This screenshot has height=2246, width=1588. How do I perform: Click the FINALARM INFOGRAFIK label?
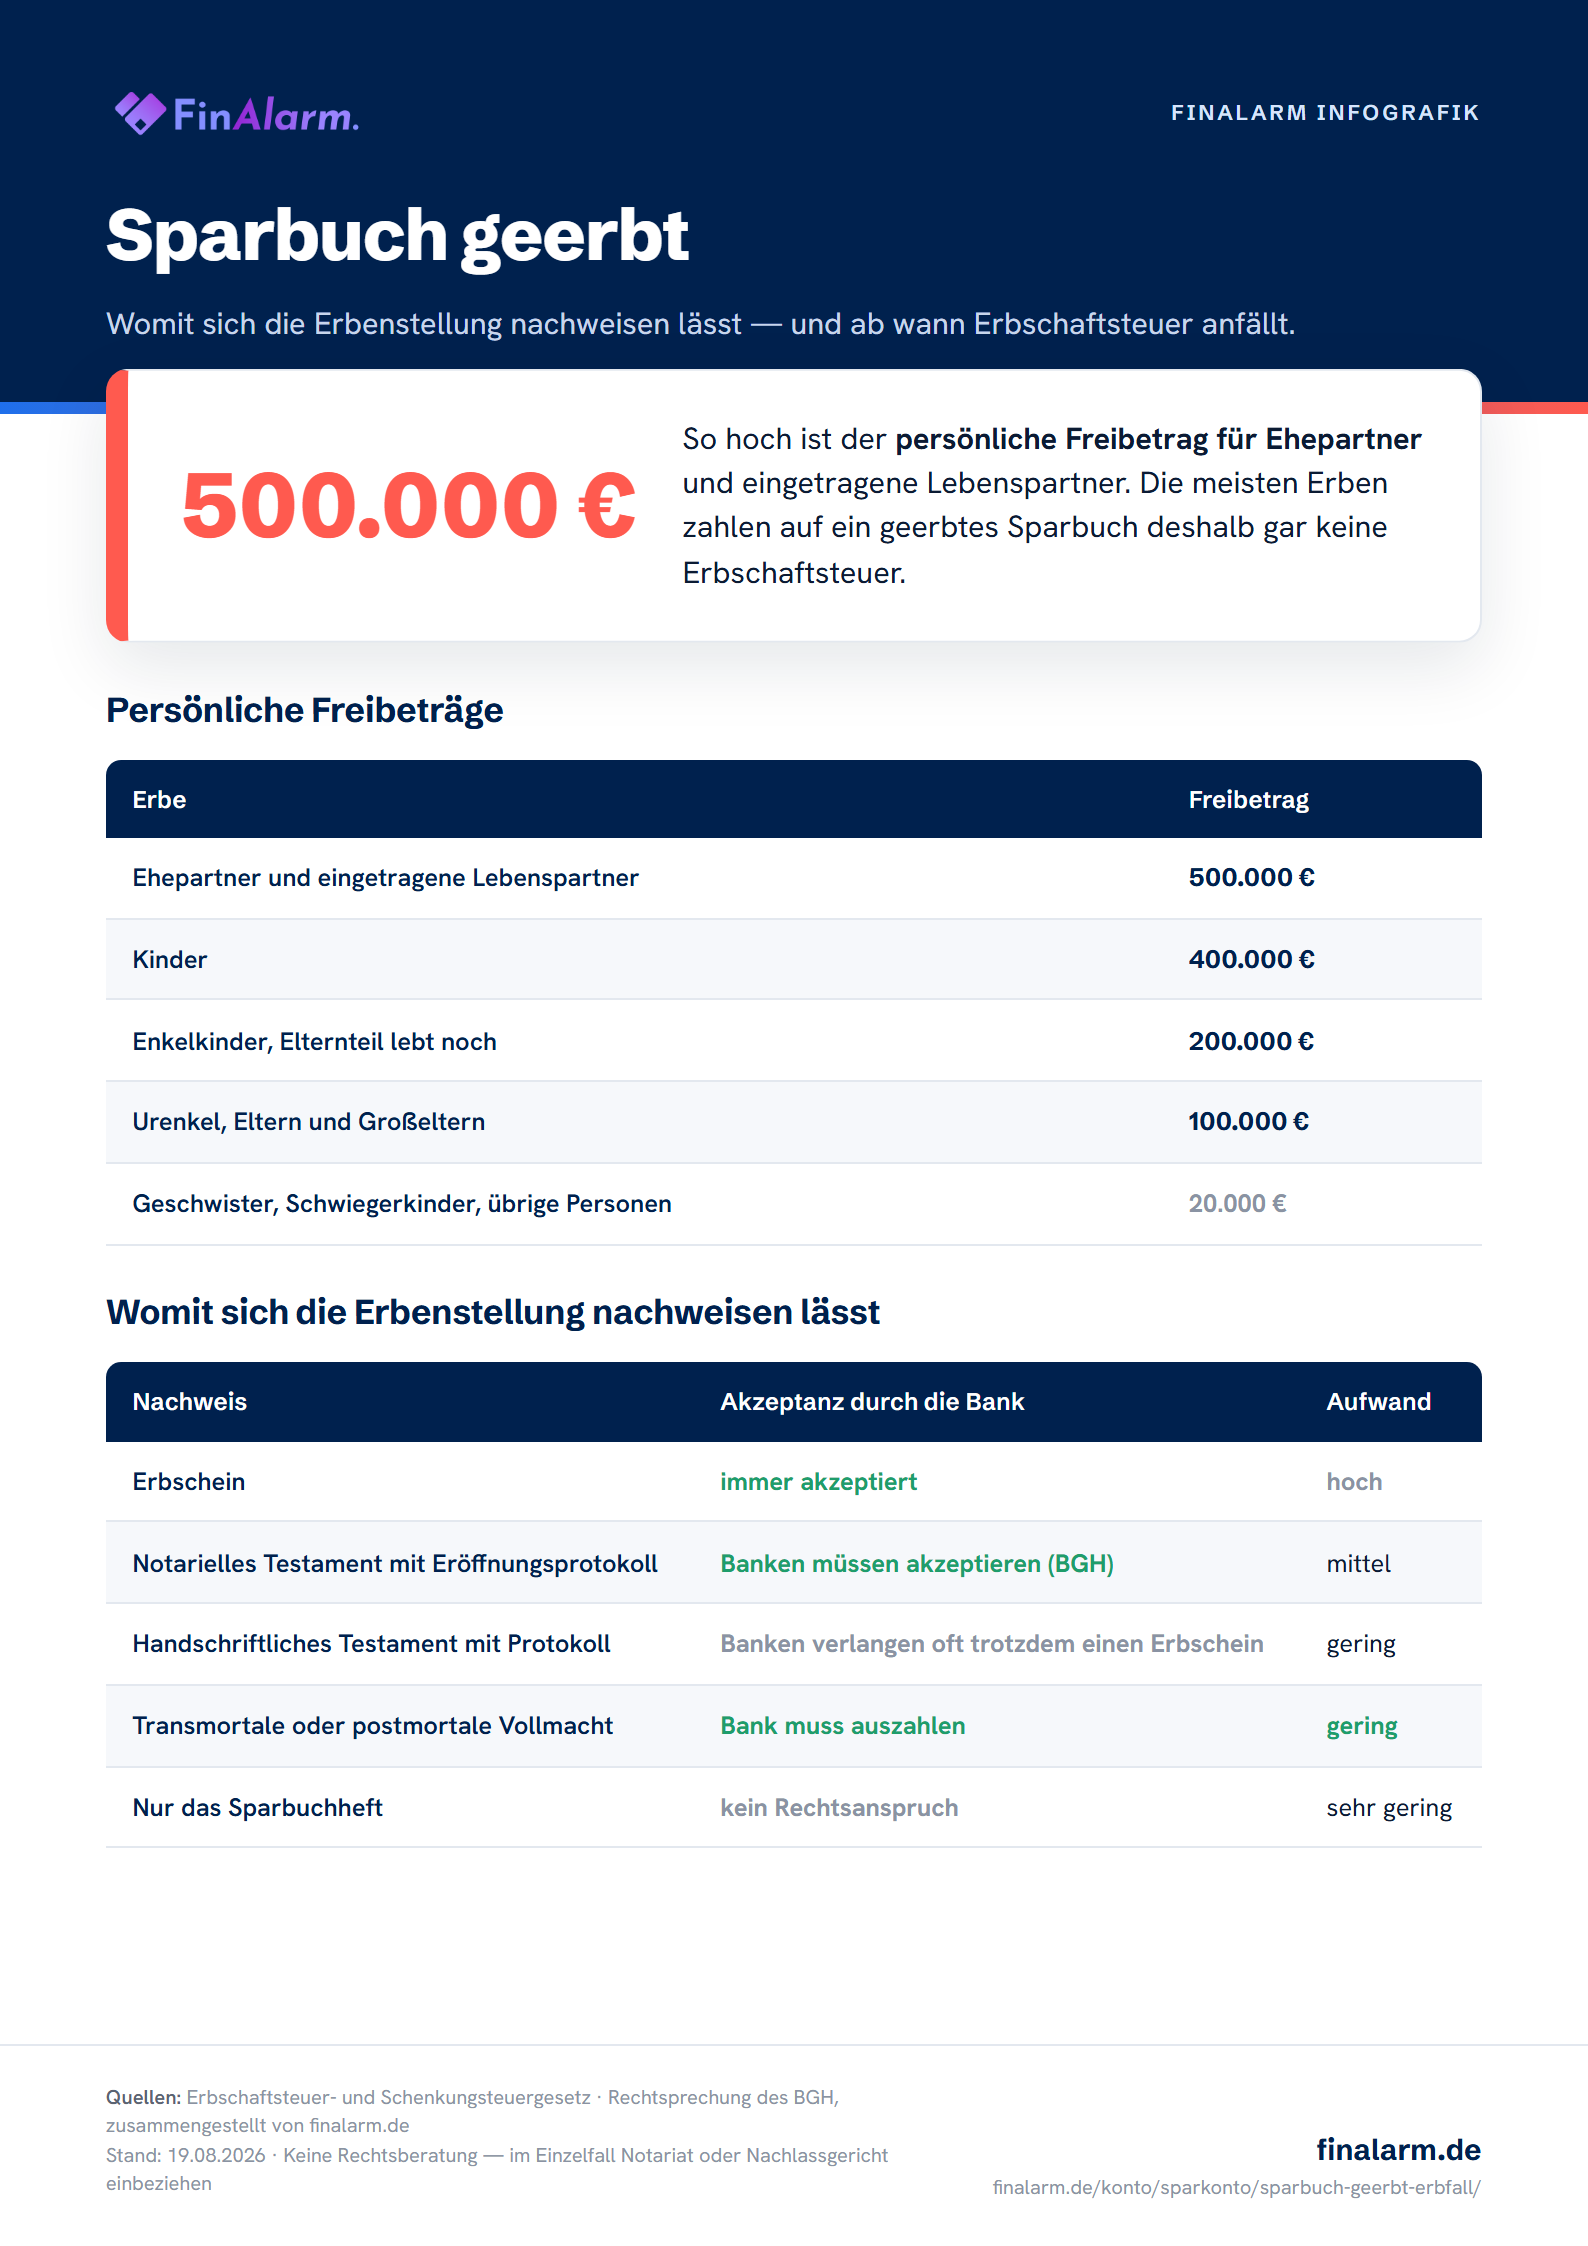pos(1325,112)
